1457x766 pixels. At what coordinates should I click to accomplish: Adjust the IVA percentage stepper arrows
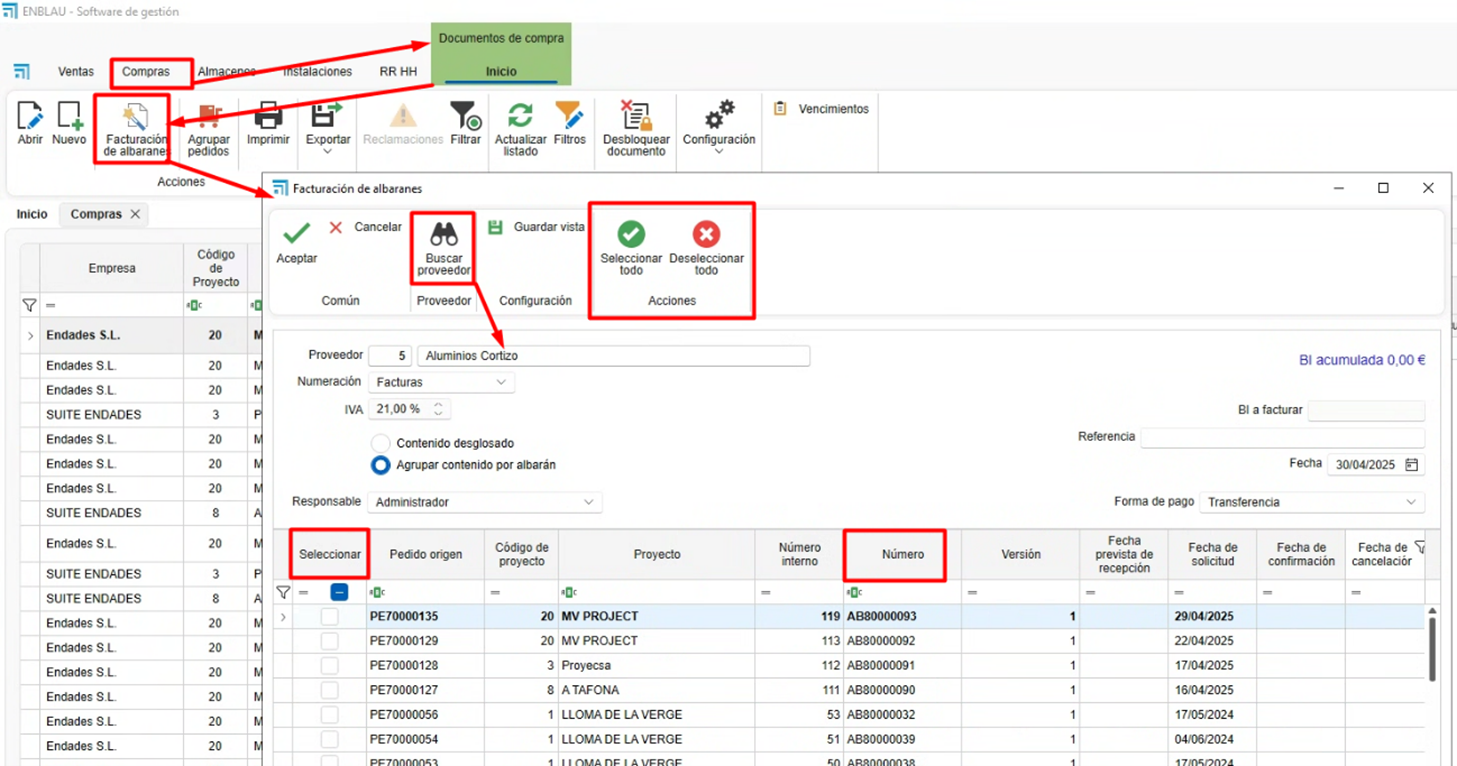(x=438, y=409)
